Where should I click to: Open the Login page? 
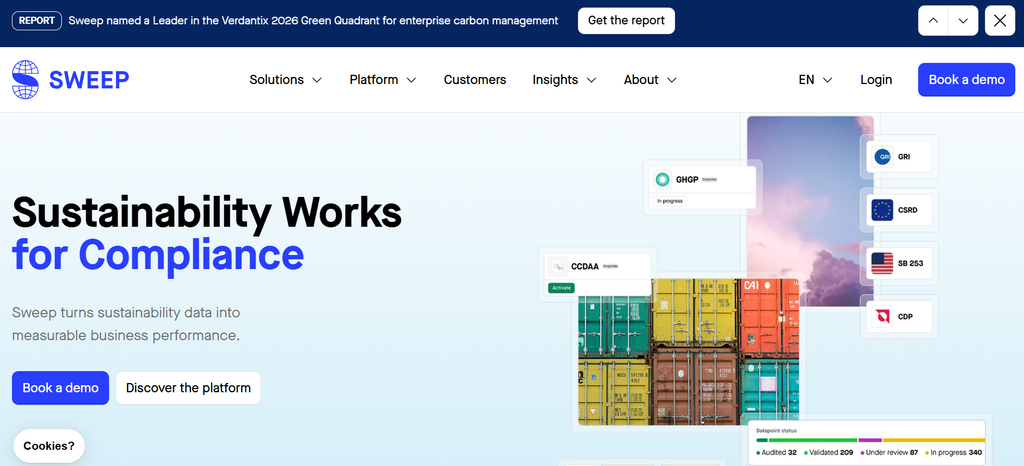coord(876,80)
